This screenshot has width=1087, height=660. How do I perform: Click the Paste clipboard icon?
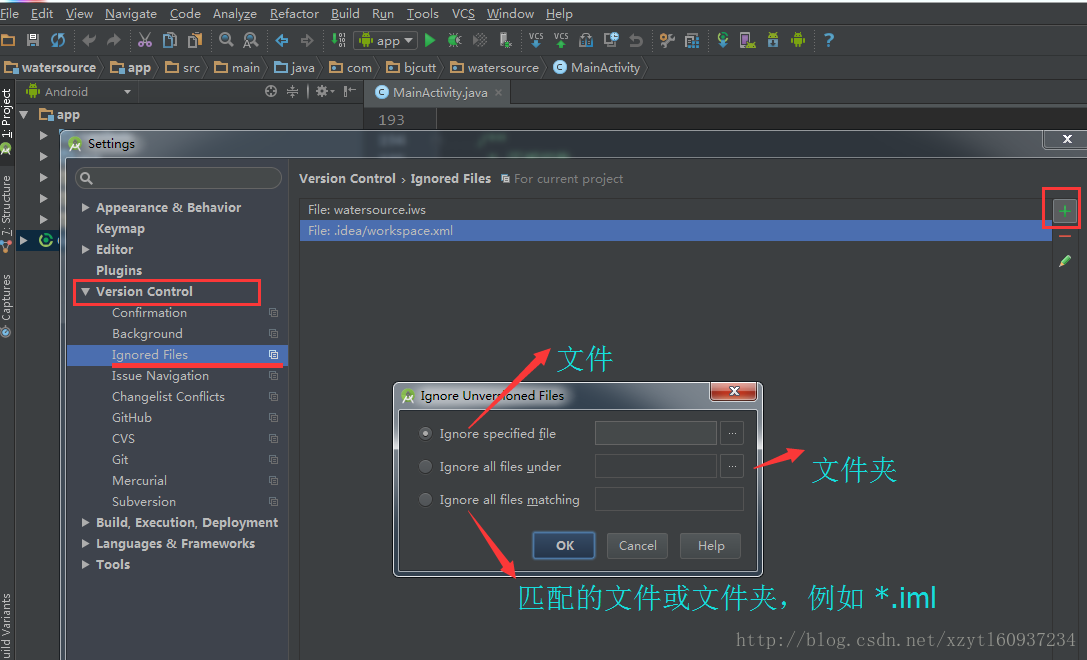click(x=195, y=40)
